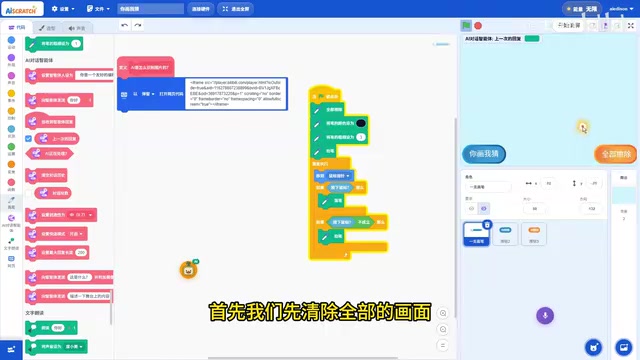Switch to the 声音 sounds tab
The width and height of the screenshot is (640, 360).
coord(77,28)
